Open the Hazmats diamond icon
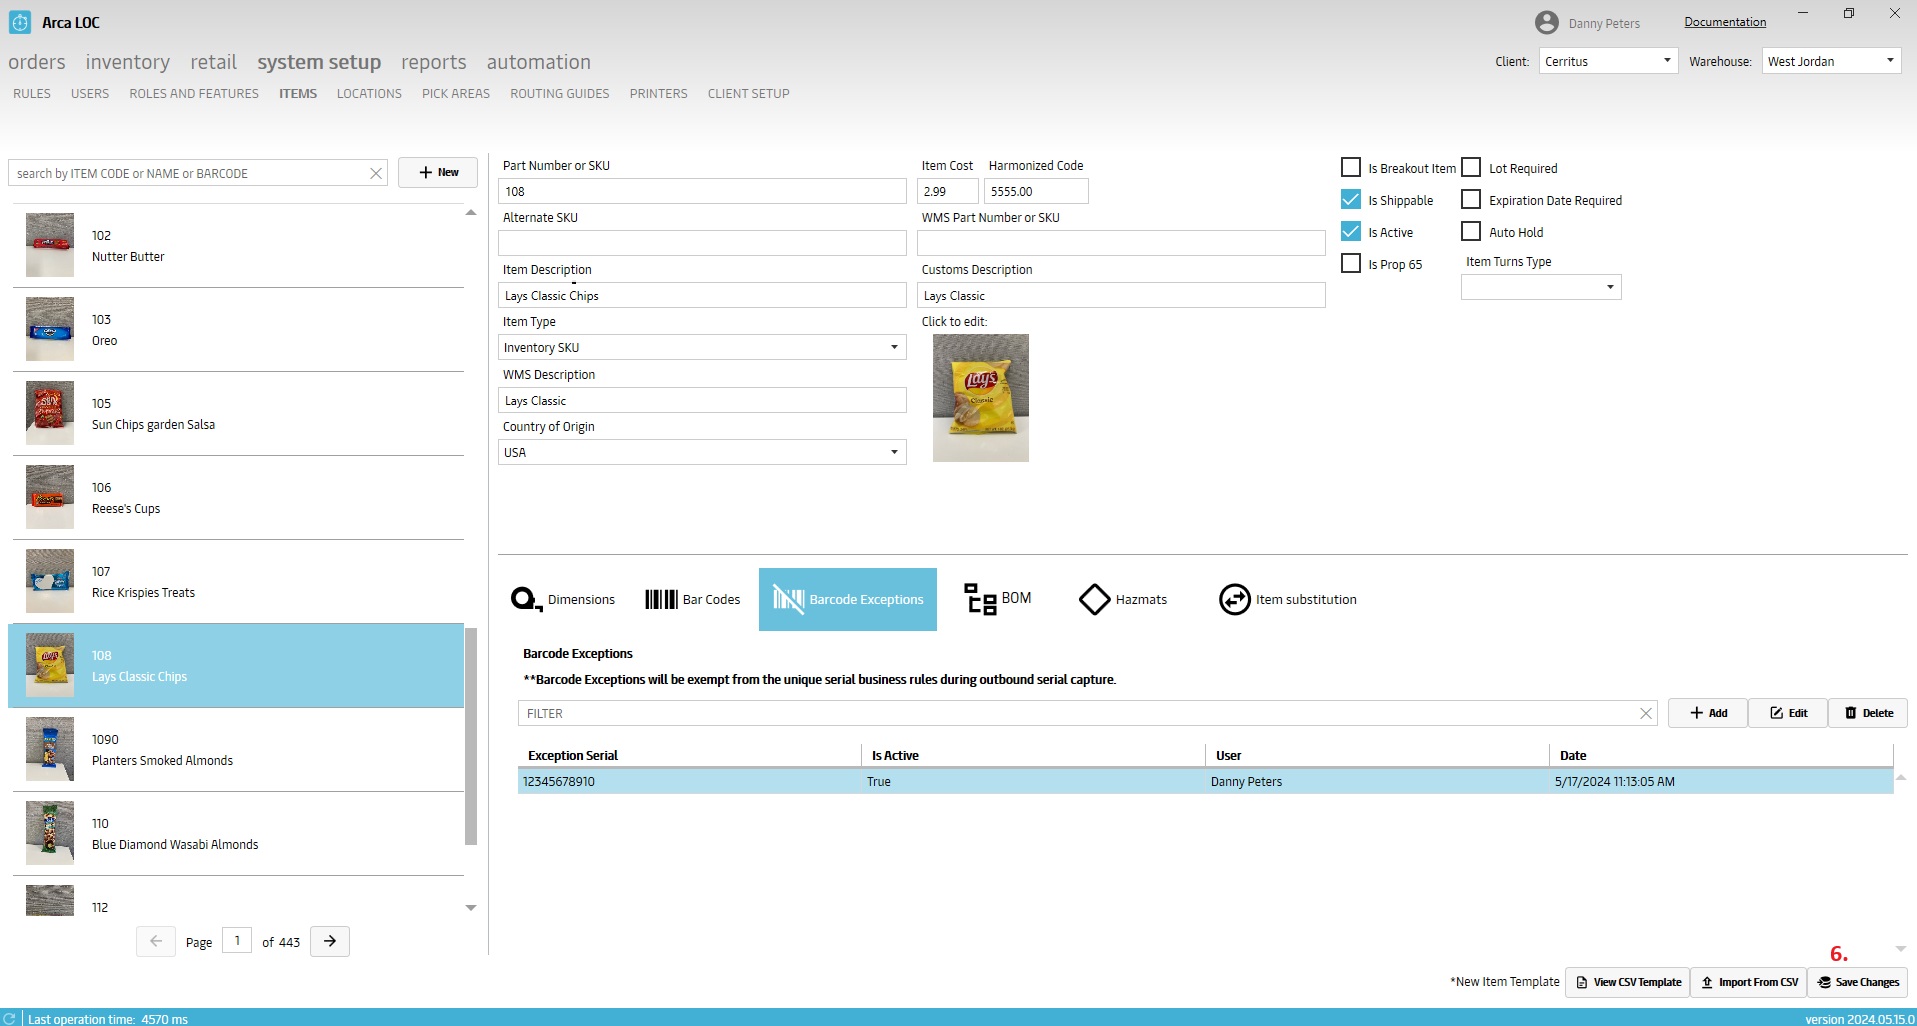 pyautogui.click(x=1095, y=599)
